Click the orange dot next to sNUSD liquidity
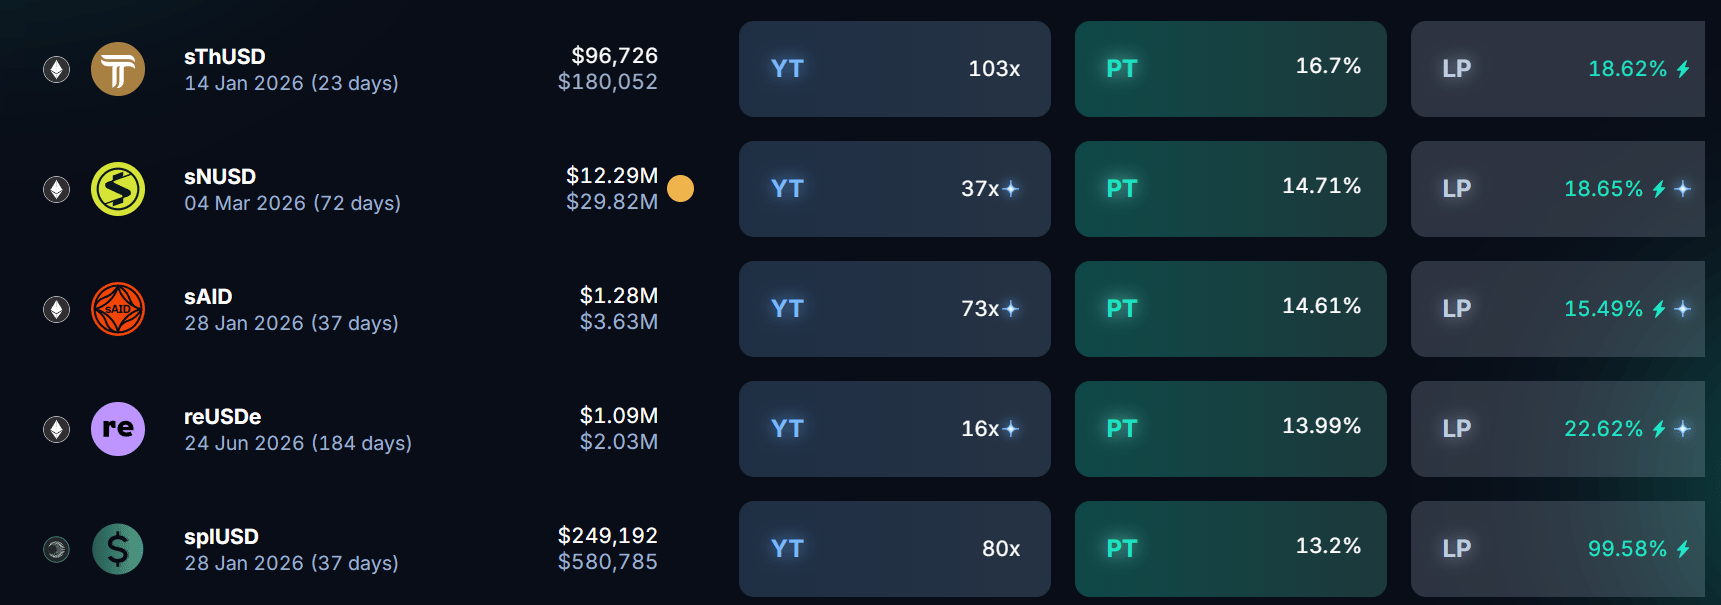The image size is (1721, 605). tap(680, 188)
